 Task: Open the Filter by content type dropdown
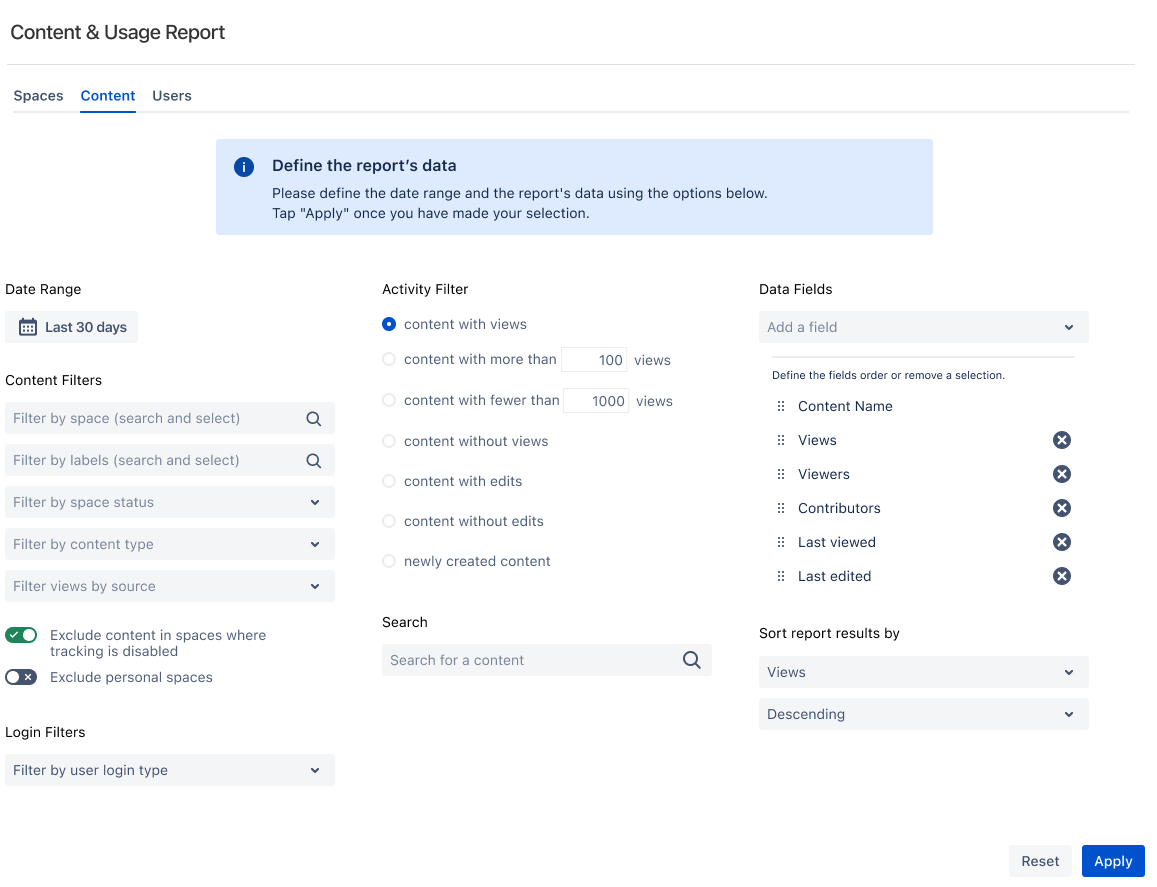click(x=170, y=544)
